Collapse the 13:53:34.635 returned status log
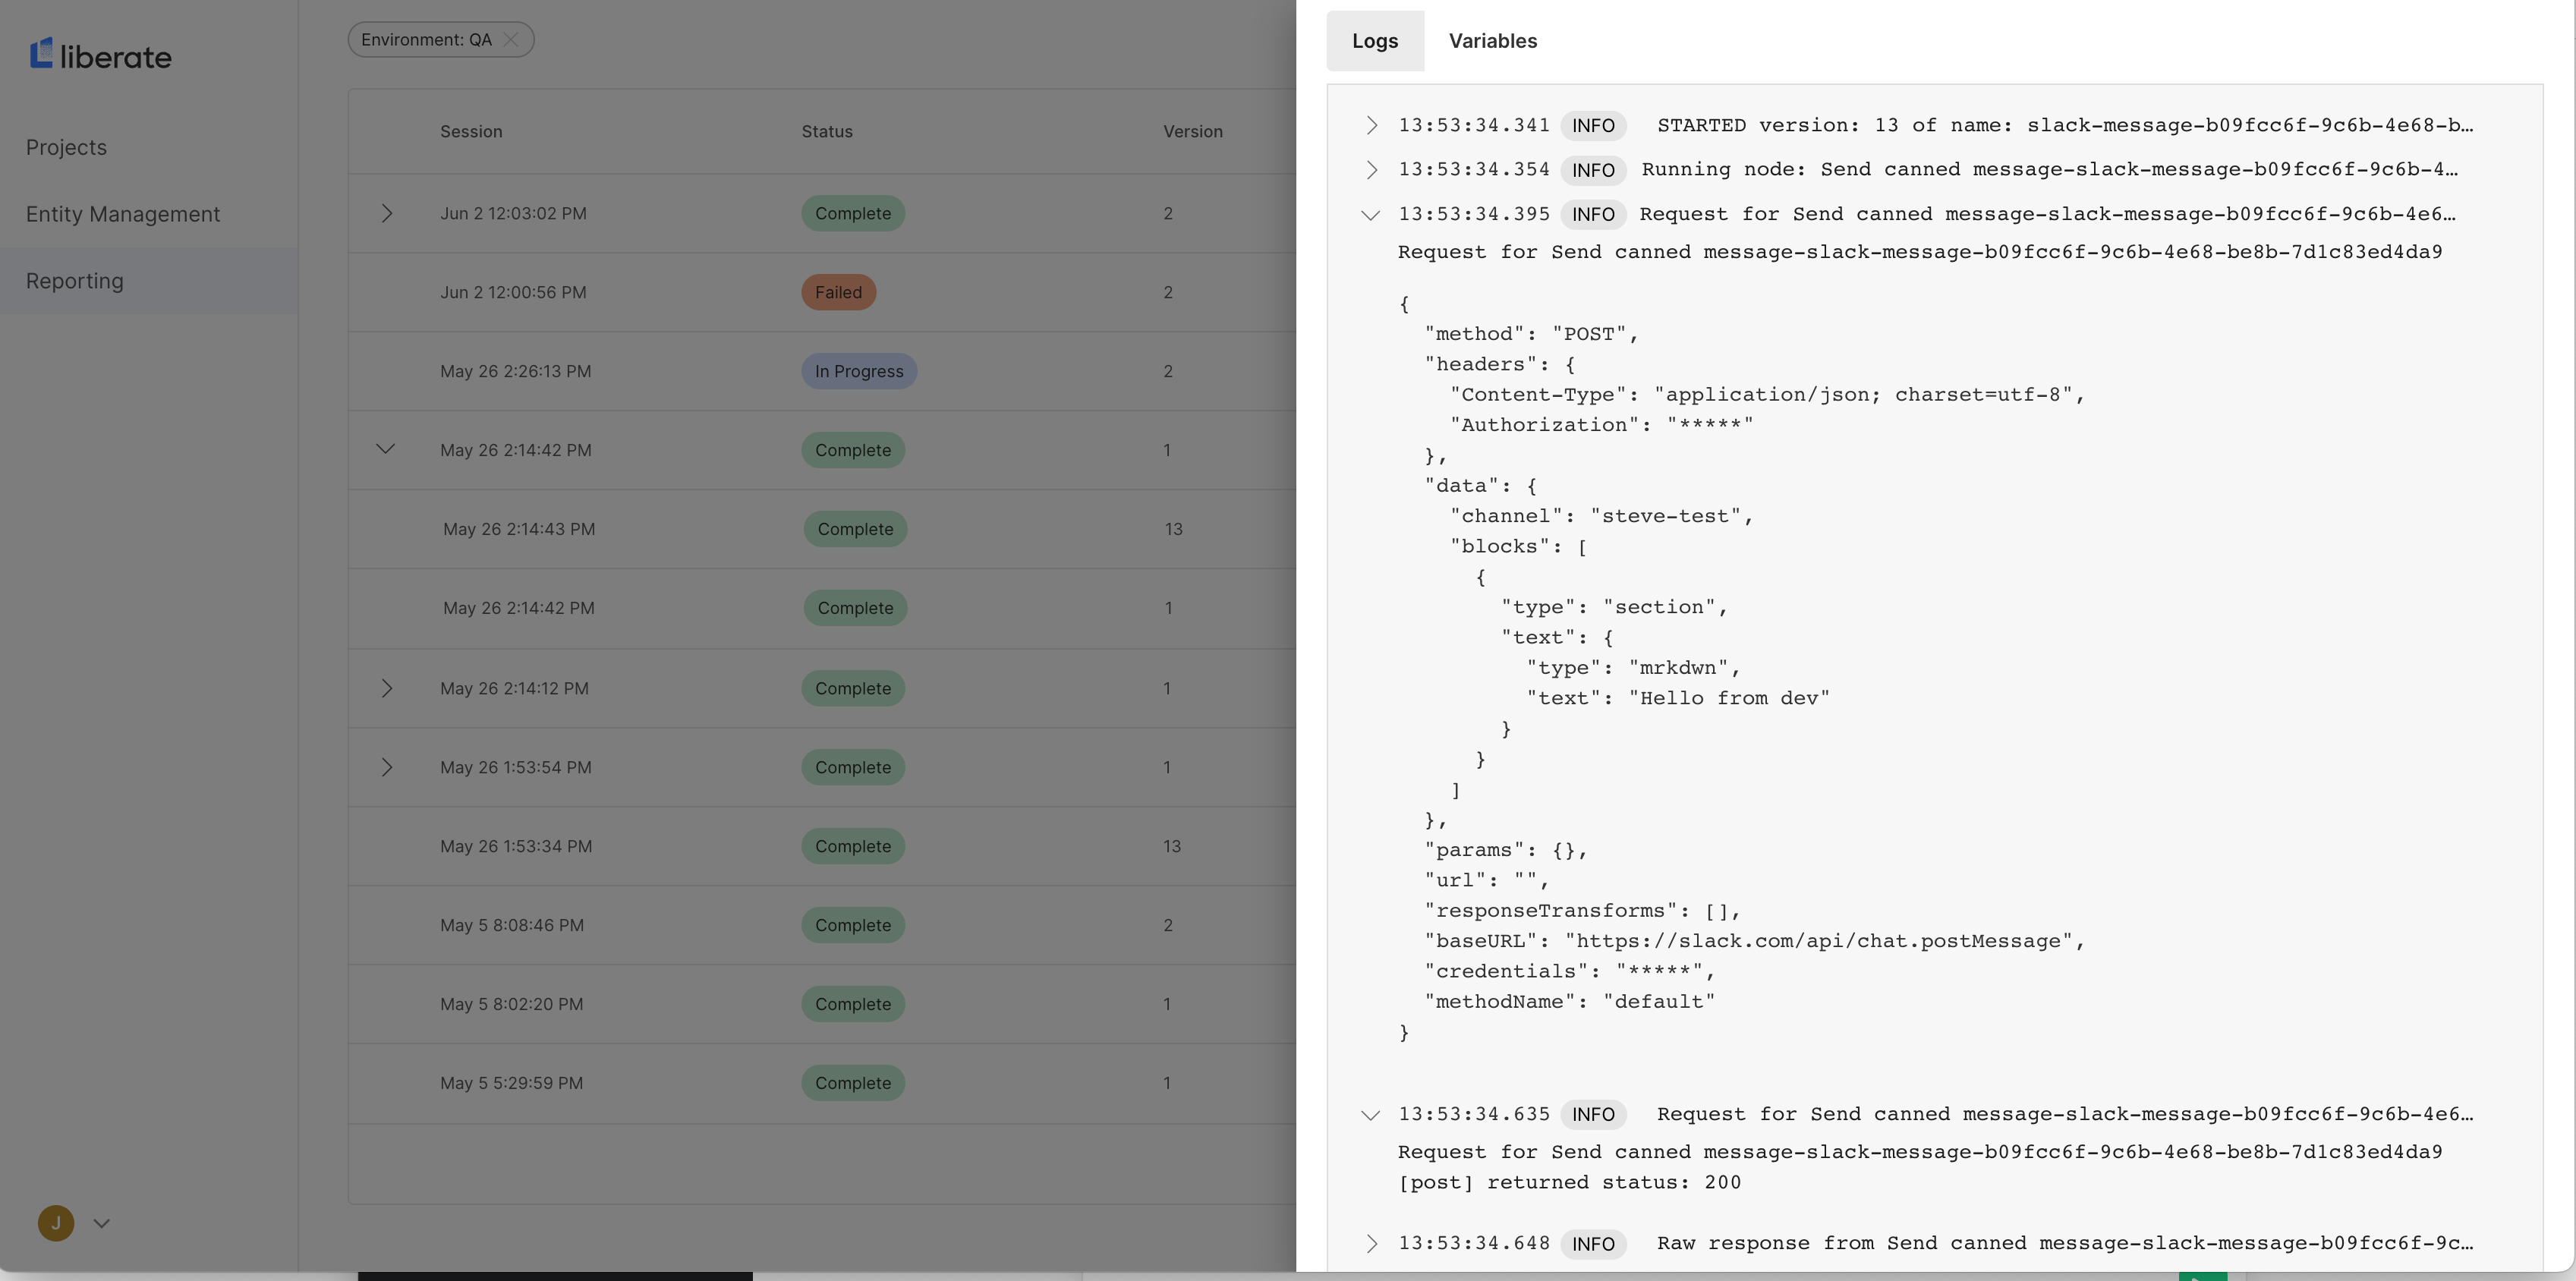 [x=1371, y=1114]
